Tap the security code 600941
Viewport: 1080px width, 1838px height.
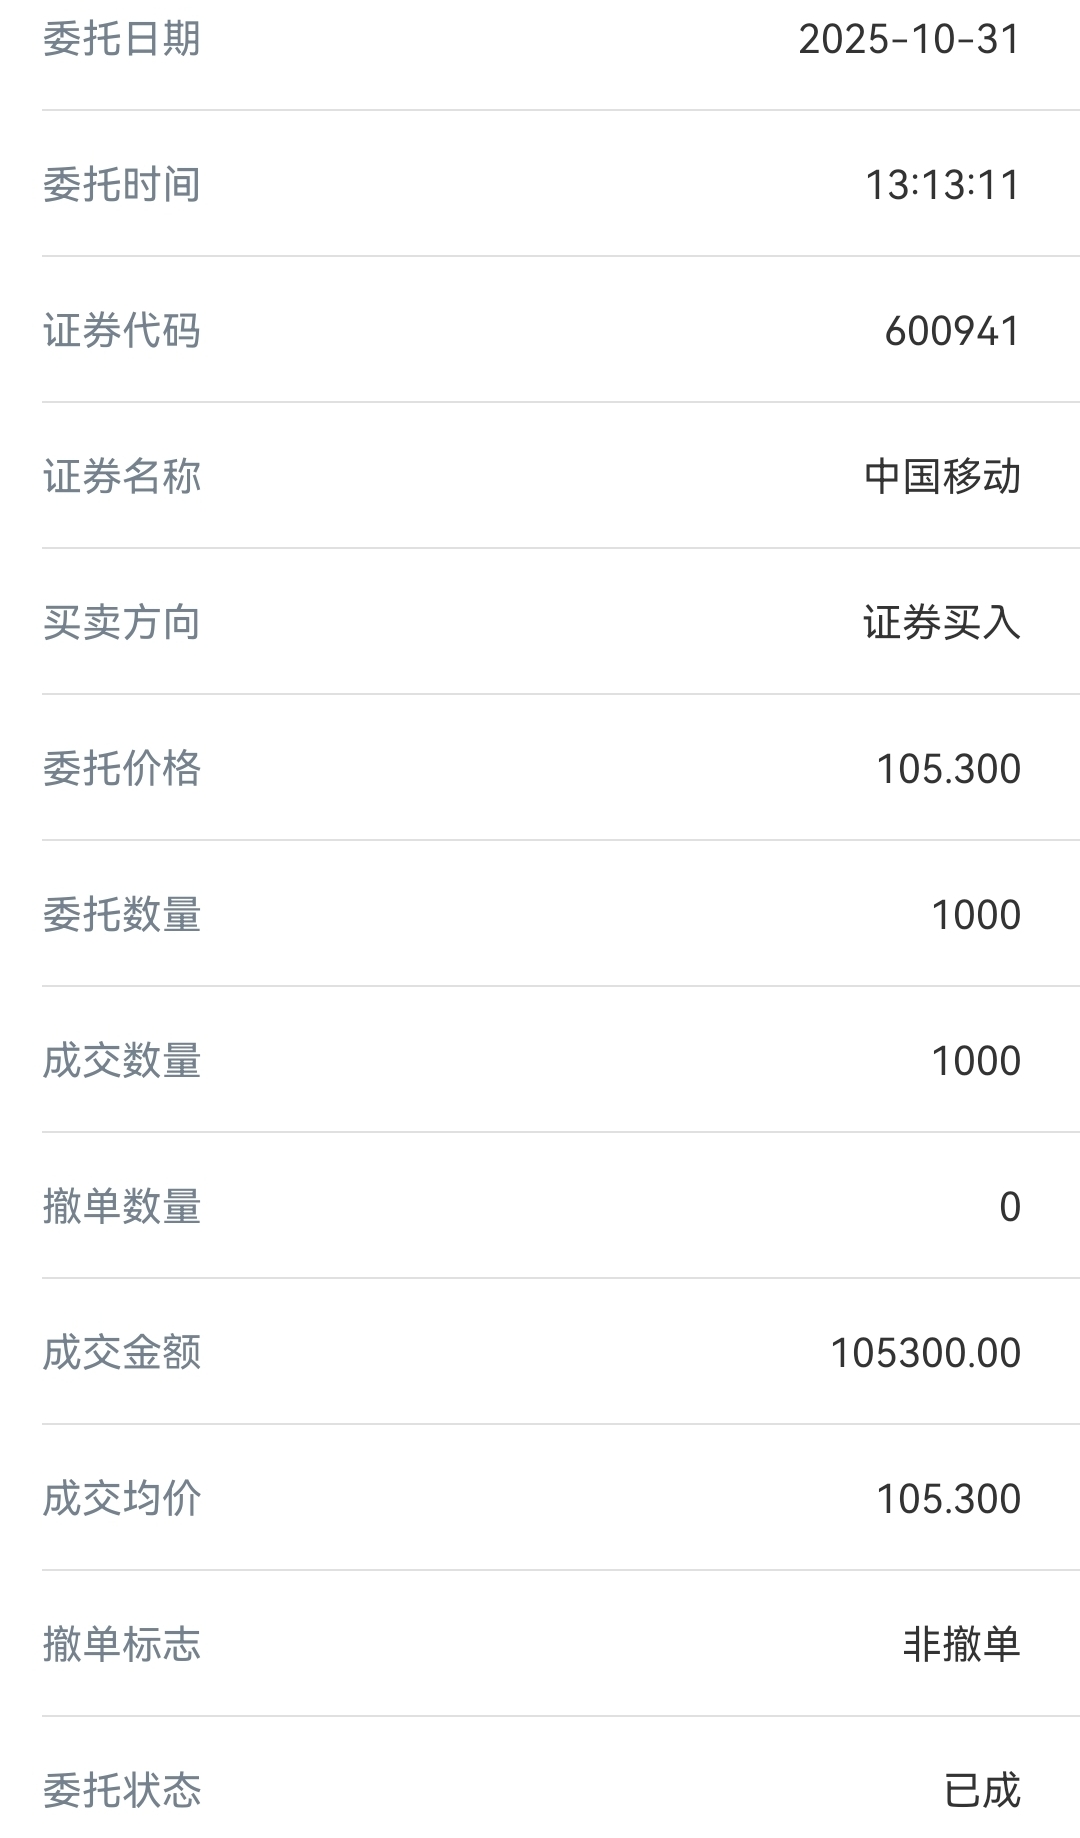952,331
